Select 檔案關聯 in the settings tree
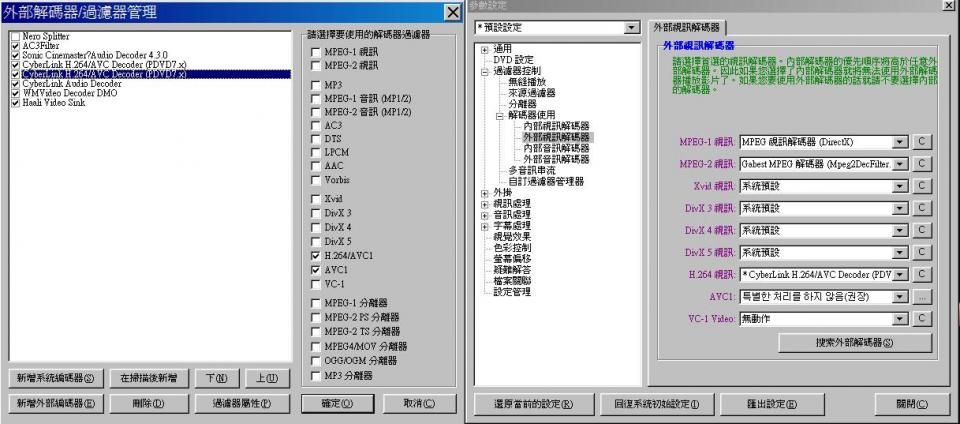The height and width of the screenshot is (424, 960). [x=512, y=281]
